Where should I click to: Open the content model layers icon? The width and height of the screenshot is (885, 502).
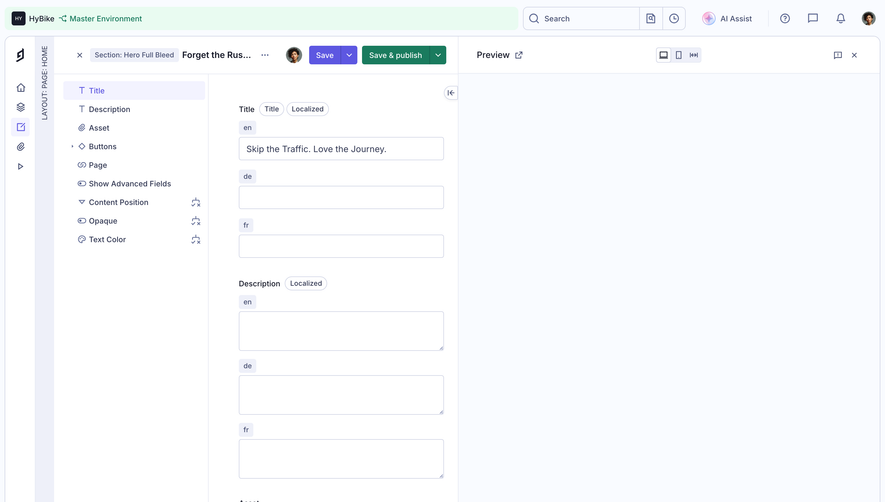pyautogui.click(x=21, y=107)
